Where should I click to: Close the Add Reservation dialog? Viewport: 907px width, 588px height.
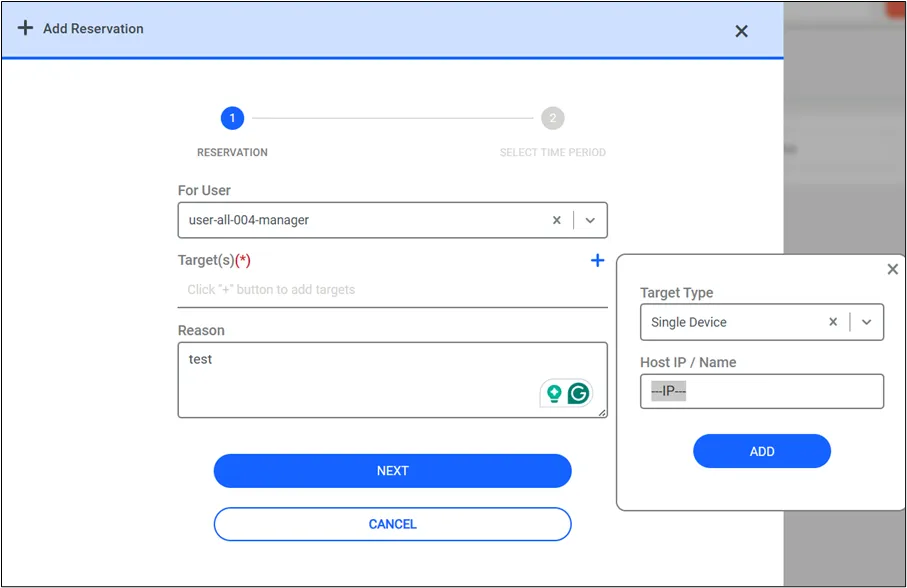[x=742, y=31]
